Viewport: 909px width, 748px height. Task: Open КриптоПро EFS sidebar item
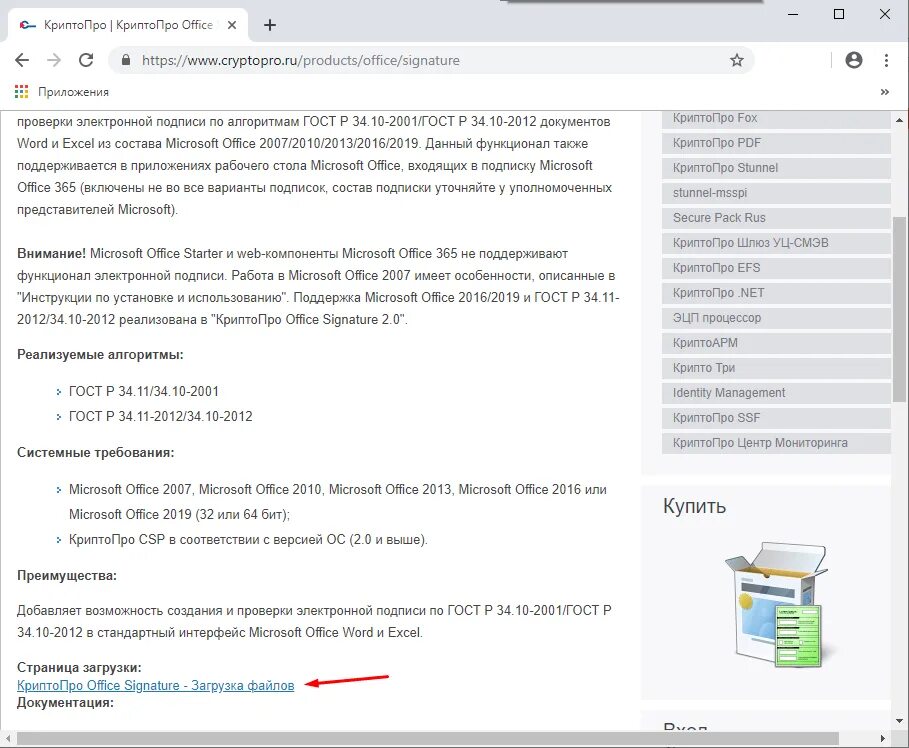(x=776, y=268)
